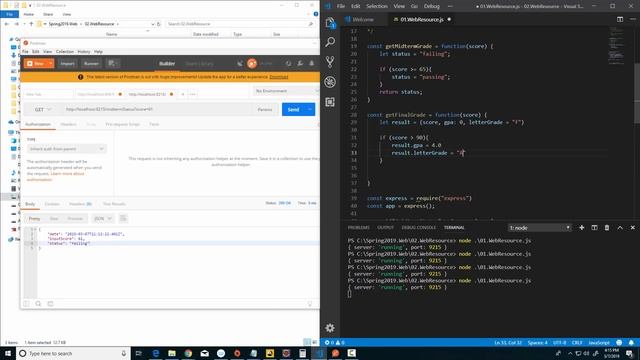Toggle Postman sidebar icon in the bottom bar
This screenshot has height=360, width=640.
(x=27, y=304)
